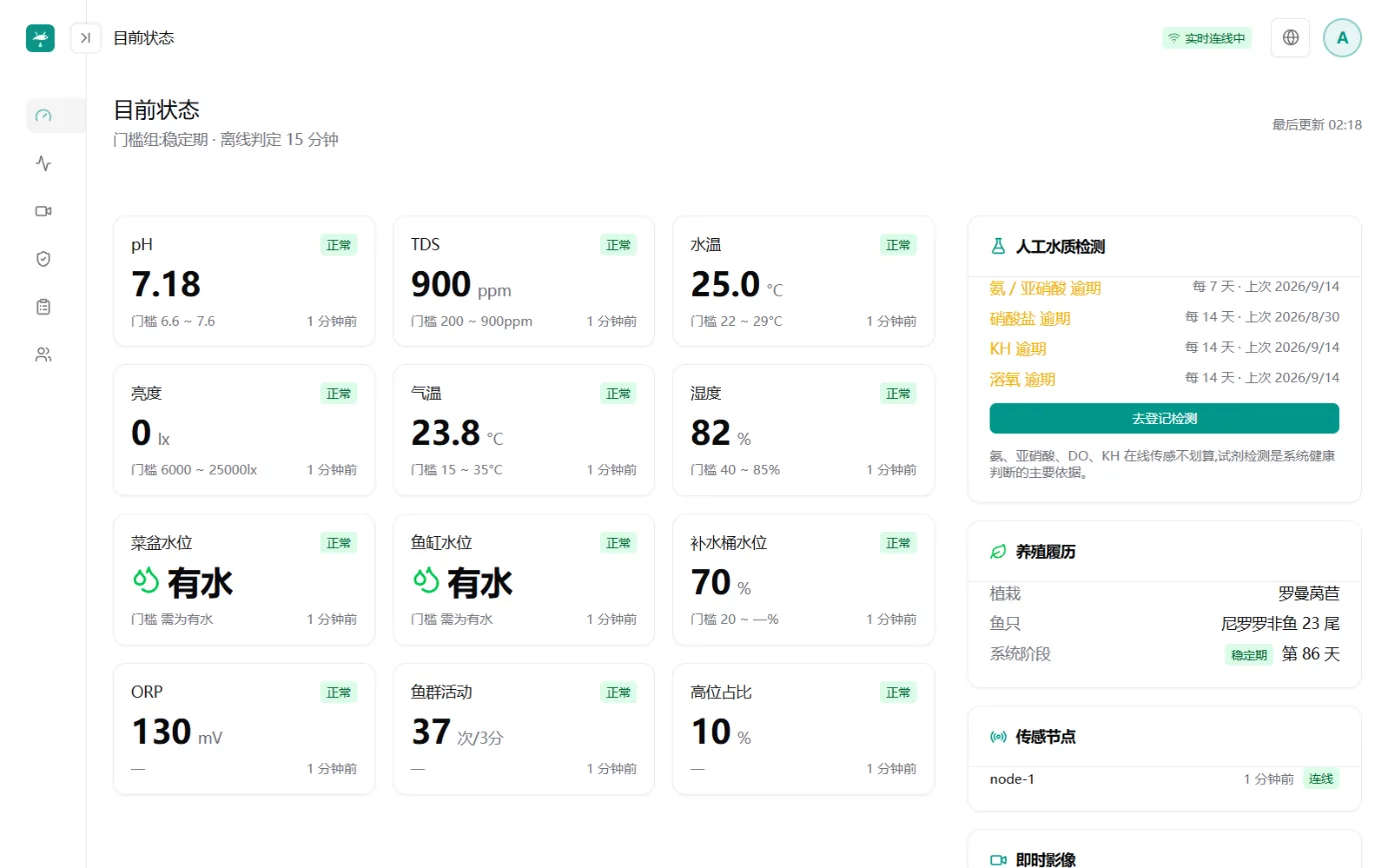Click the signal icon beside 传感节点
Screen dimensions: 1388x868
click(x=998, y=737)
